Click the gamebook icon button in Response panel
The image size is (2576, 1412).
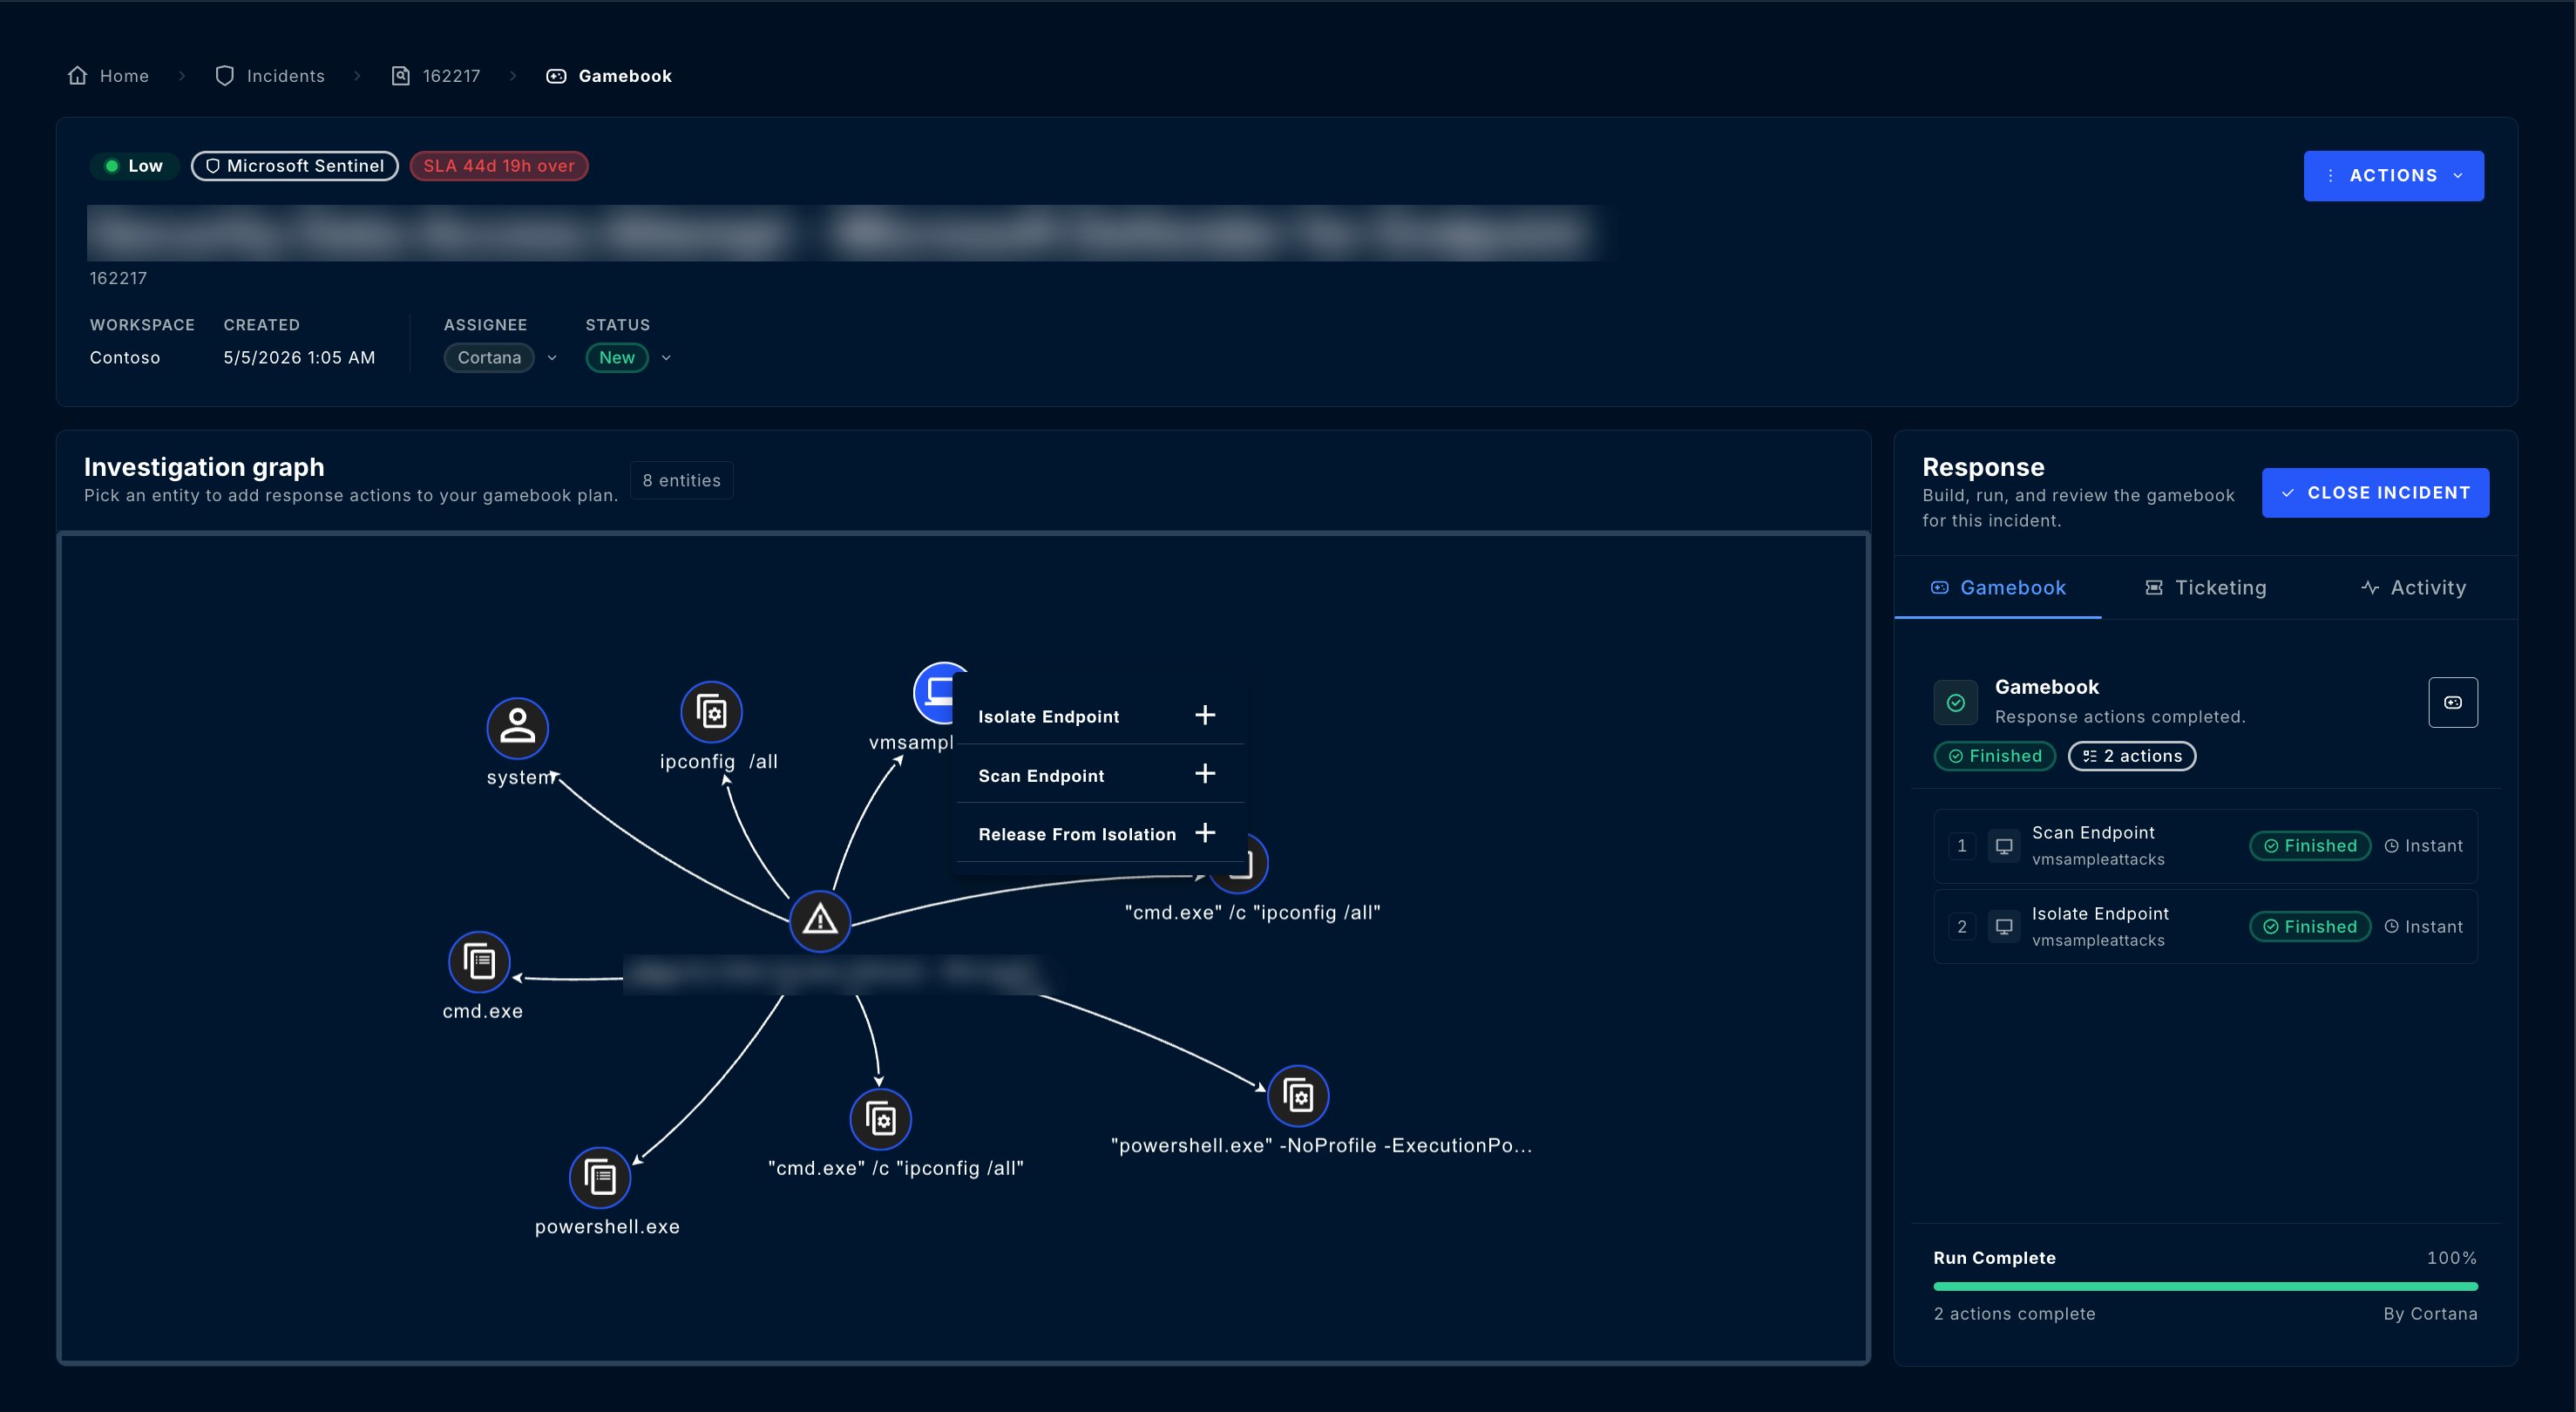point(2453,702)
